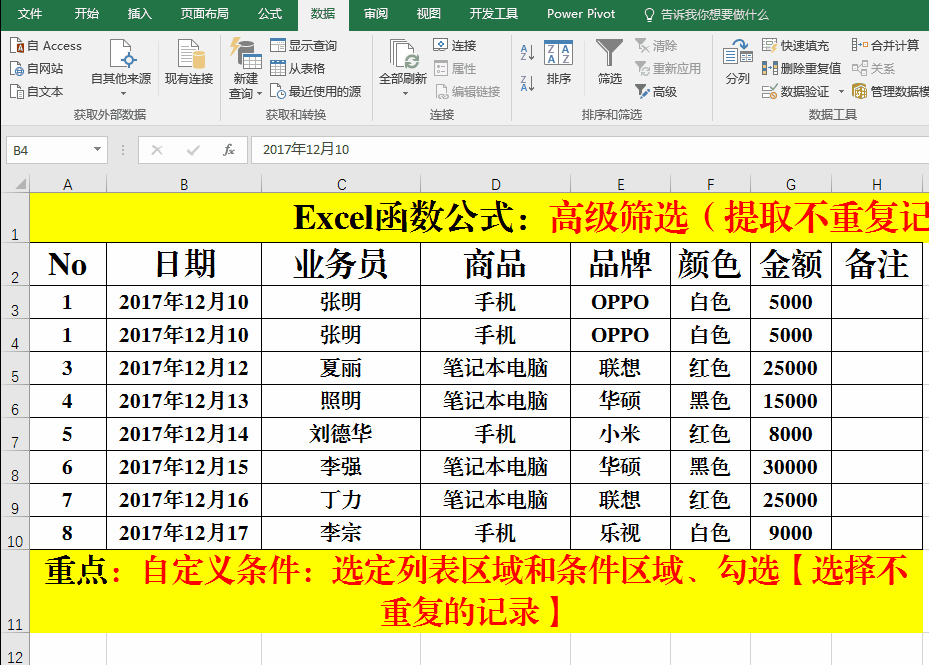Click 删除重复值 remove duplicates
929x665 pixels.
click(x=801, y=69)
